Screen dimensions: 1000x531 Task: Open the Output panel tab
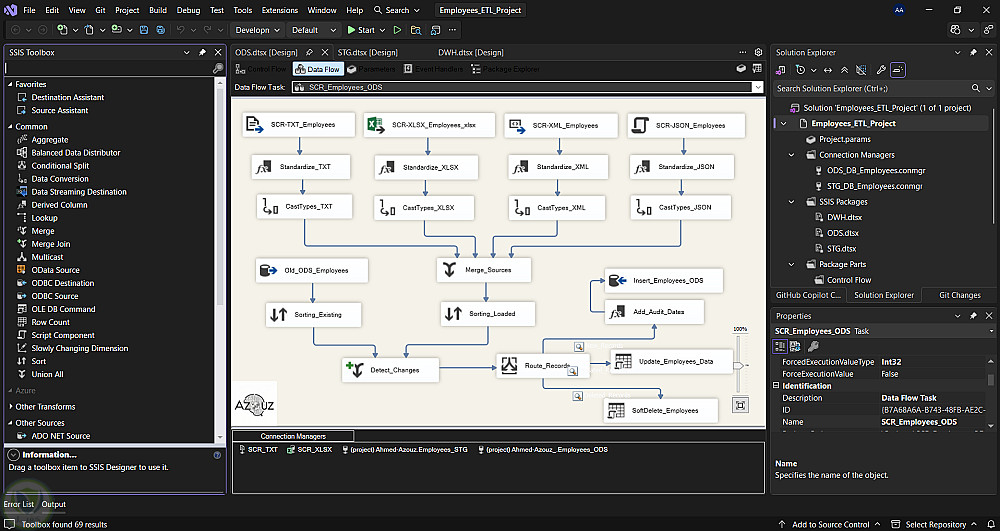point(54,504)
